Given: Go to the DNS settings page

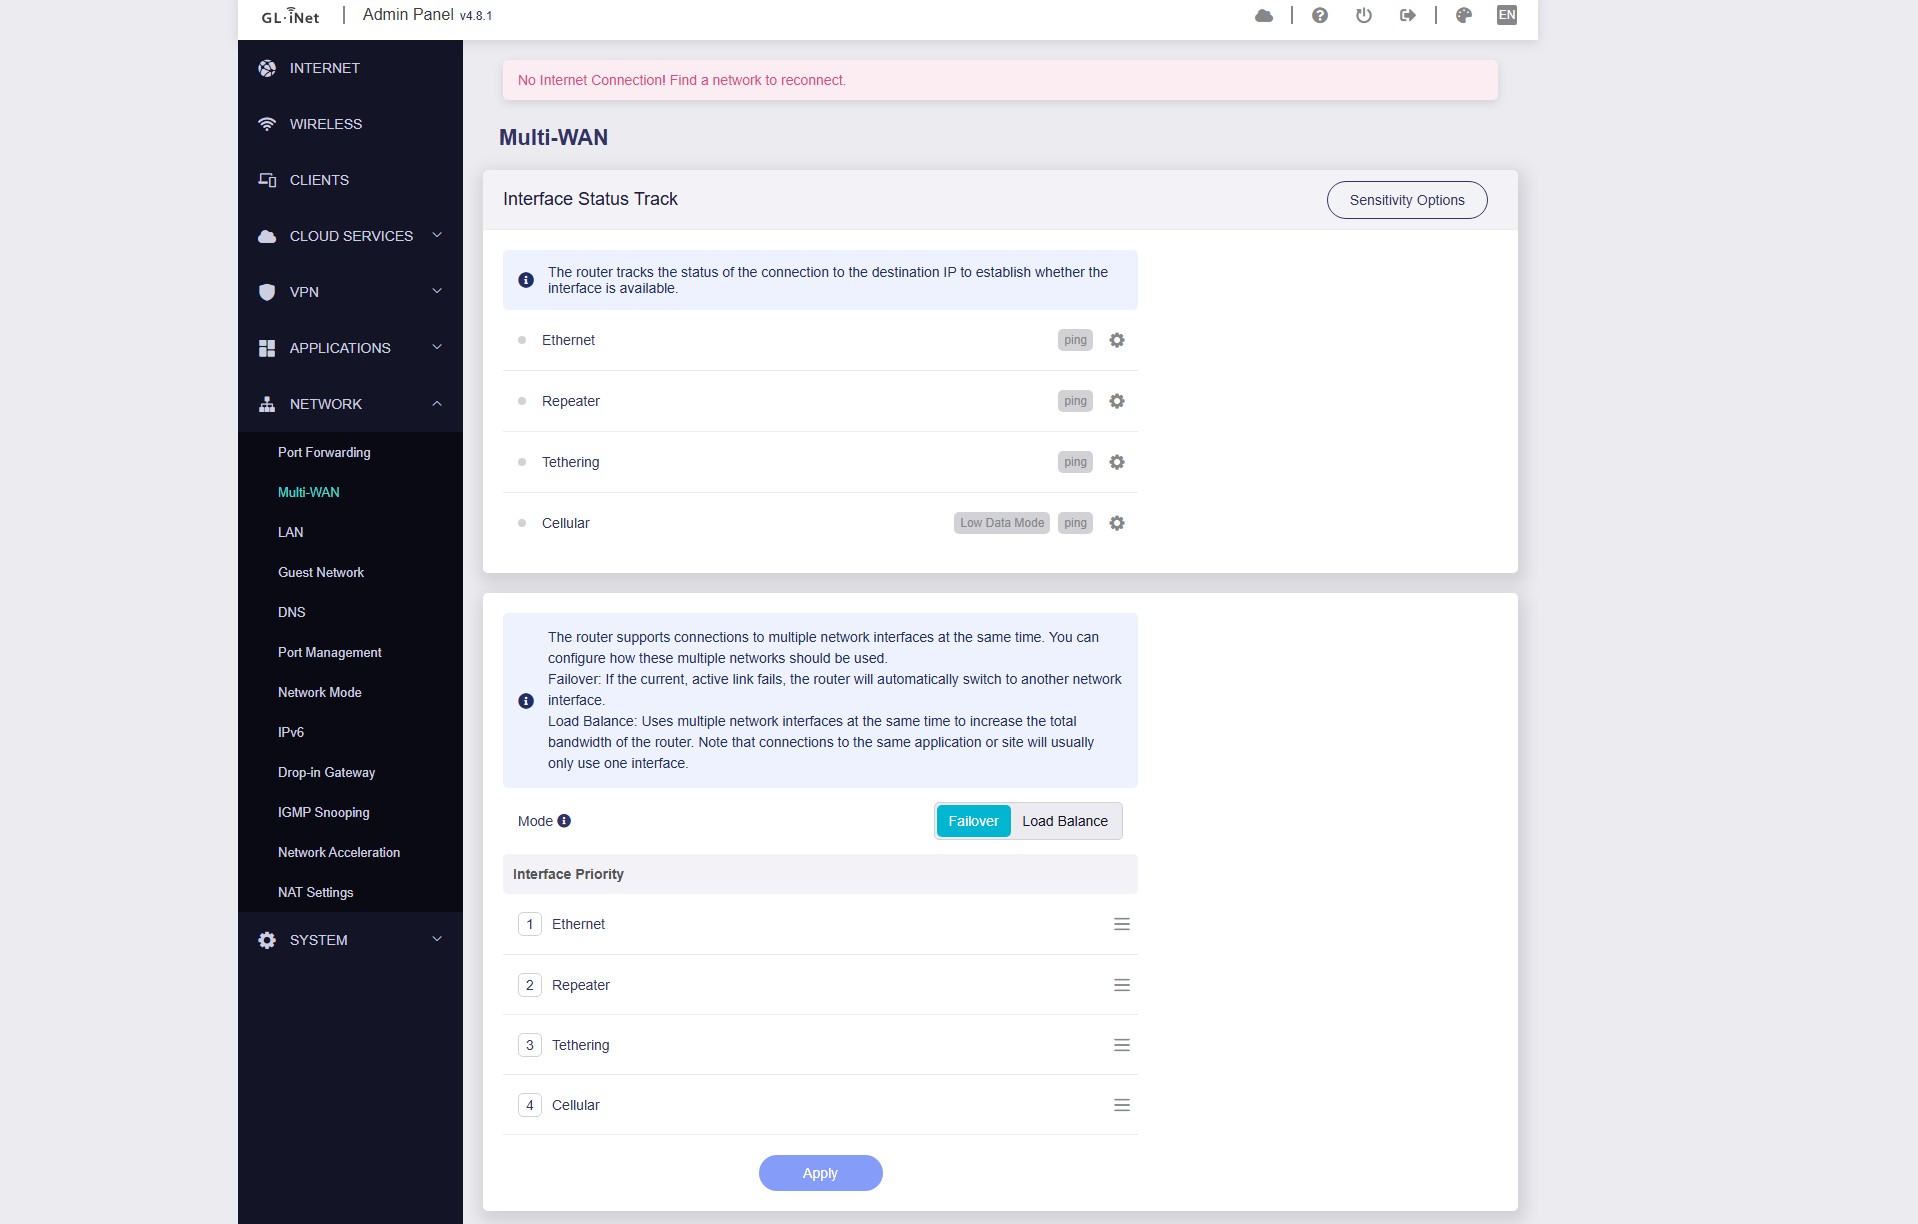Looking at the screenshot, I should tap(292, 612).
